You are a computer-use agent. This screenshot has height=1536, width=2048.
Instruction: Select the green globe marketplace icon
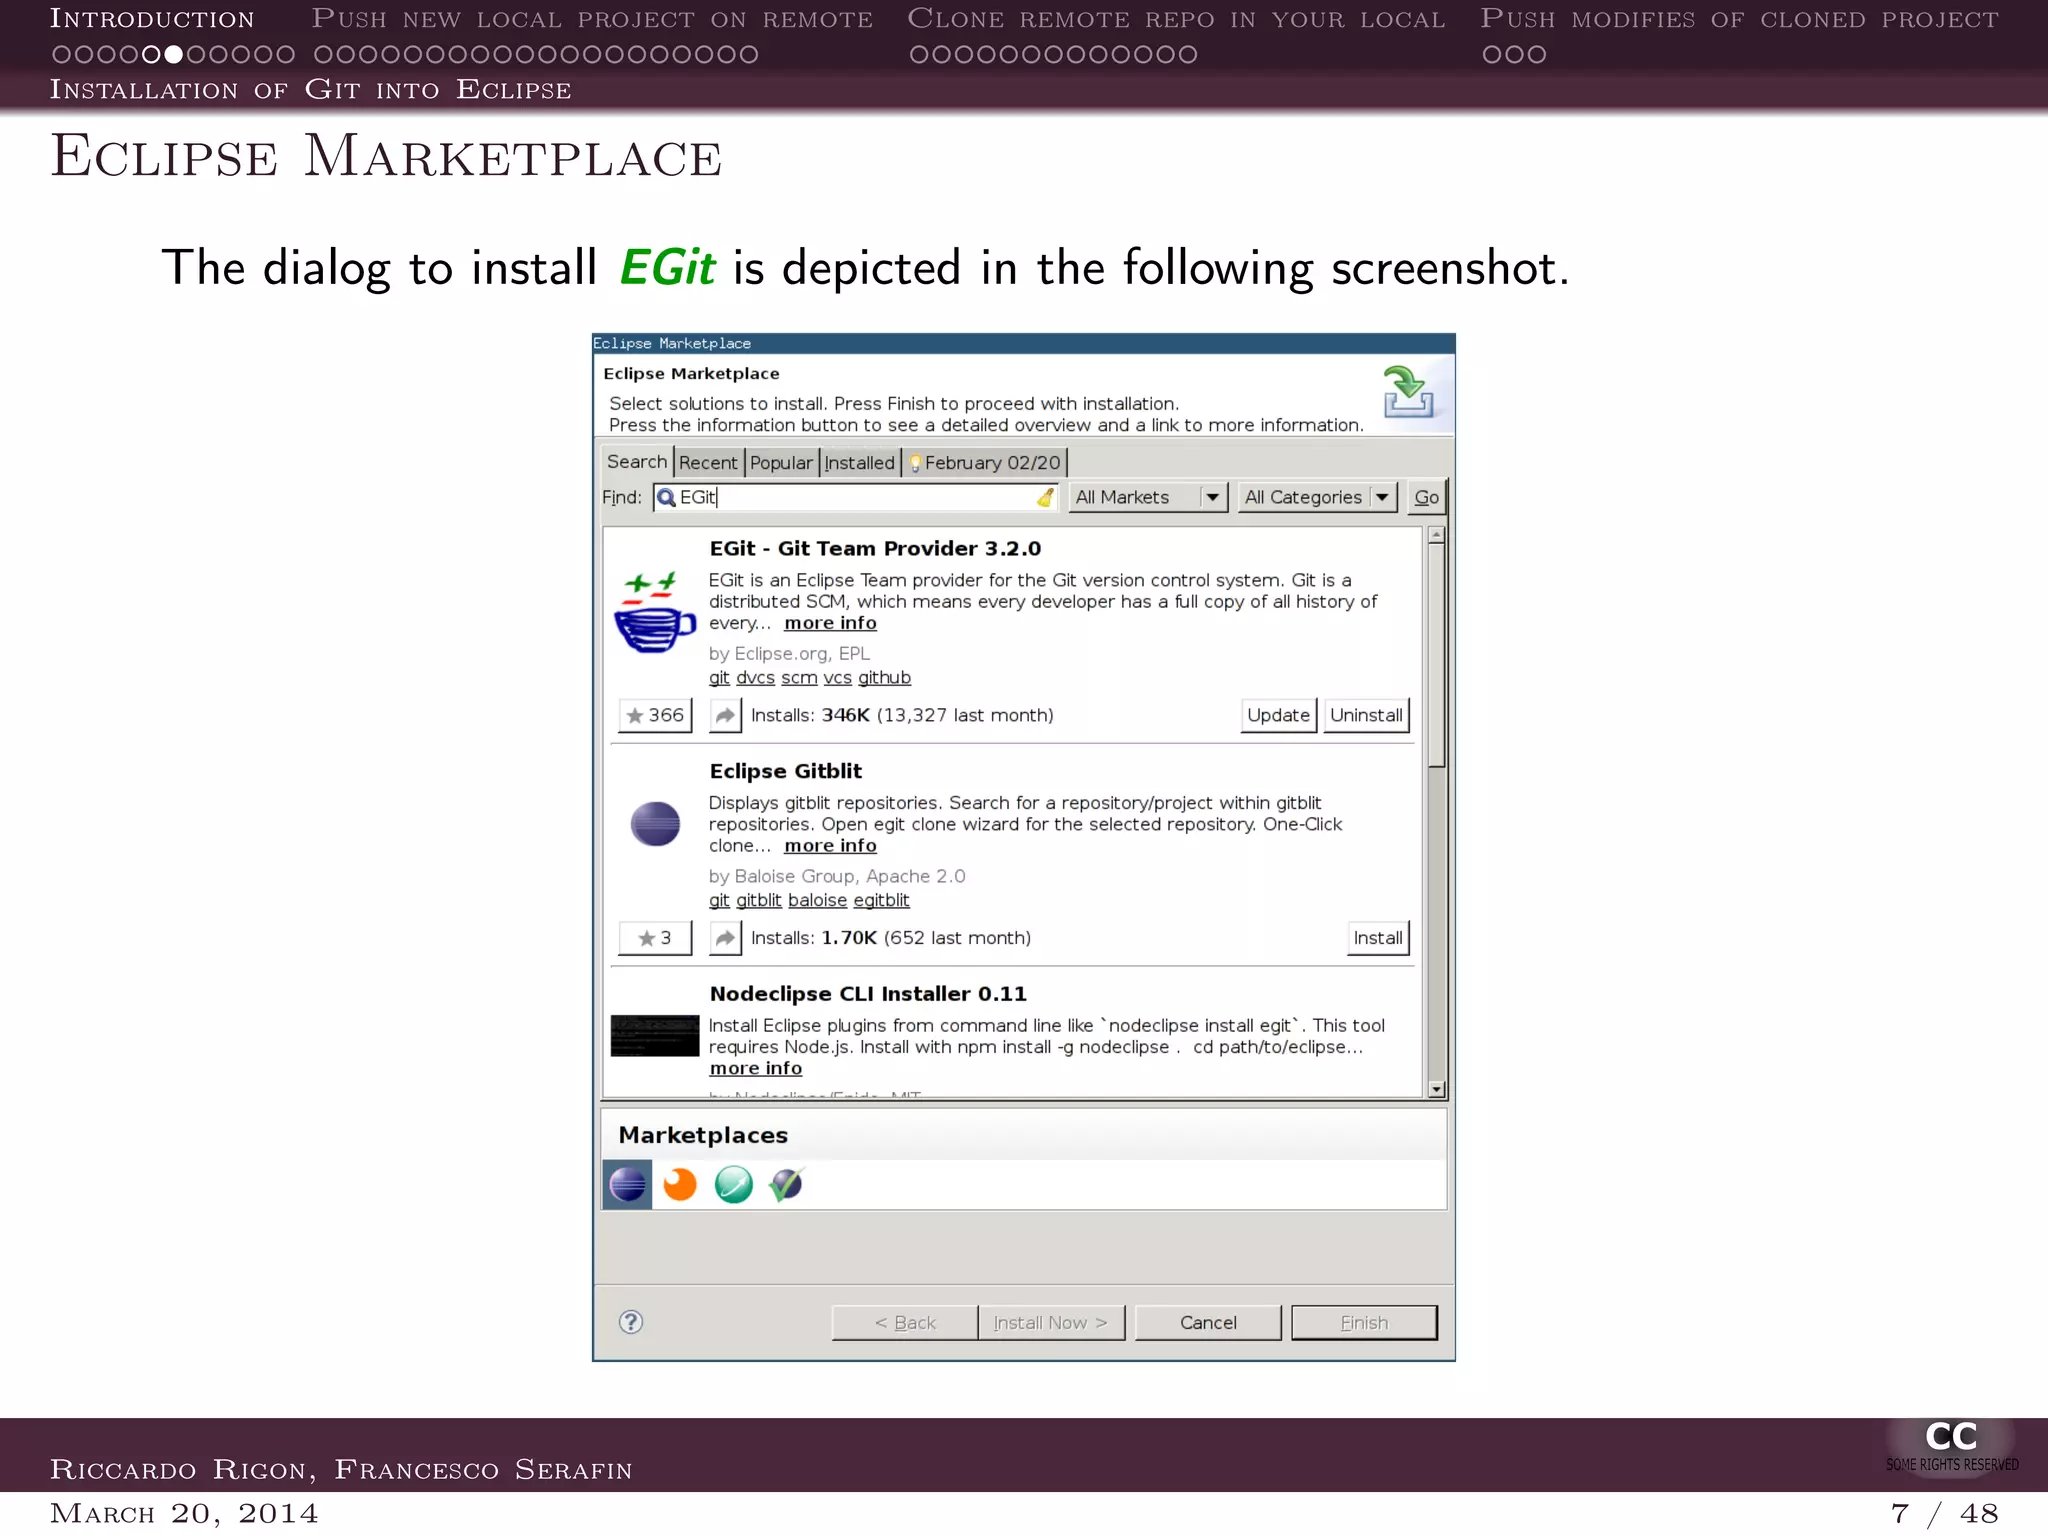pyautogui.click(x=733, y=1184)
